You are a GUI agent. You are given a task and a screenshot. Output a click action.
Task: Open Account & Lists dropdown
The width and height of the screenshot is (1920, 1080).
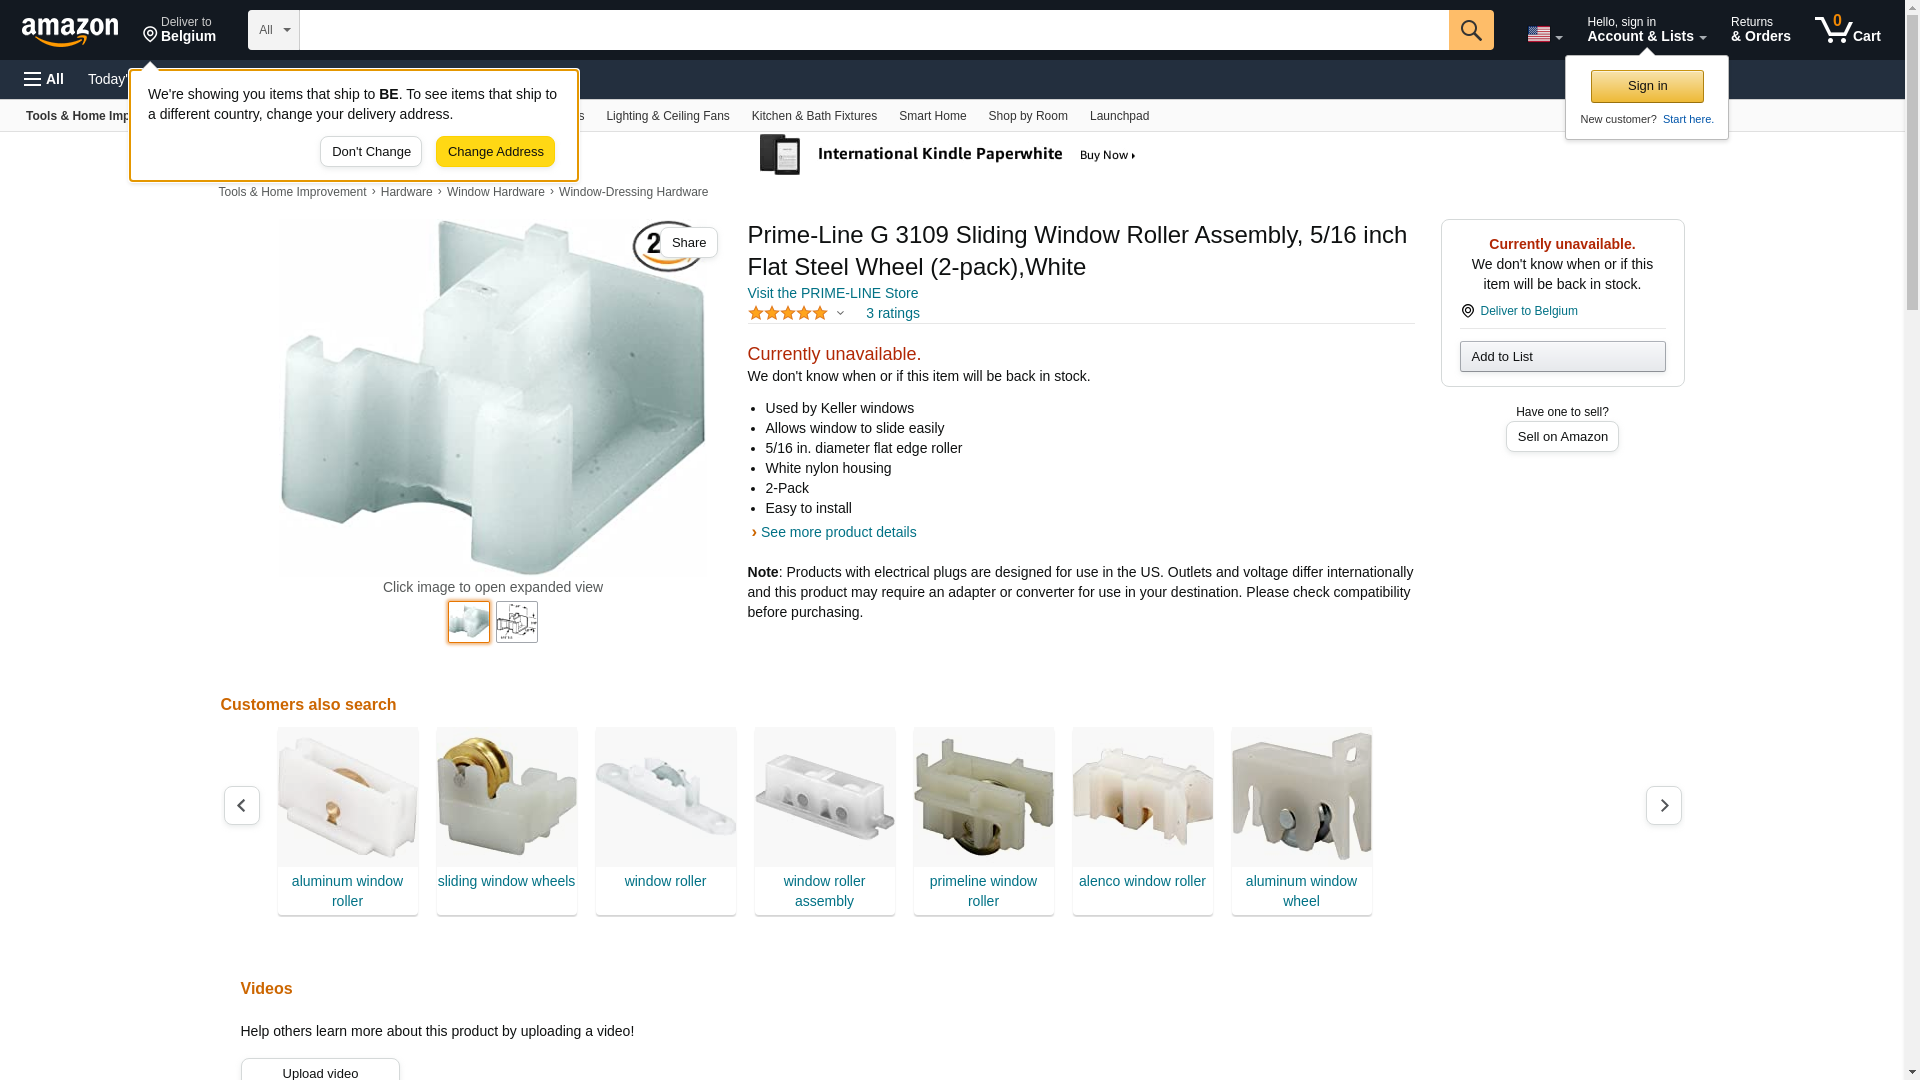(1646, 30)
